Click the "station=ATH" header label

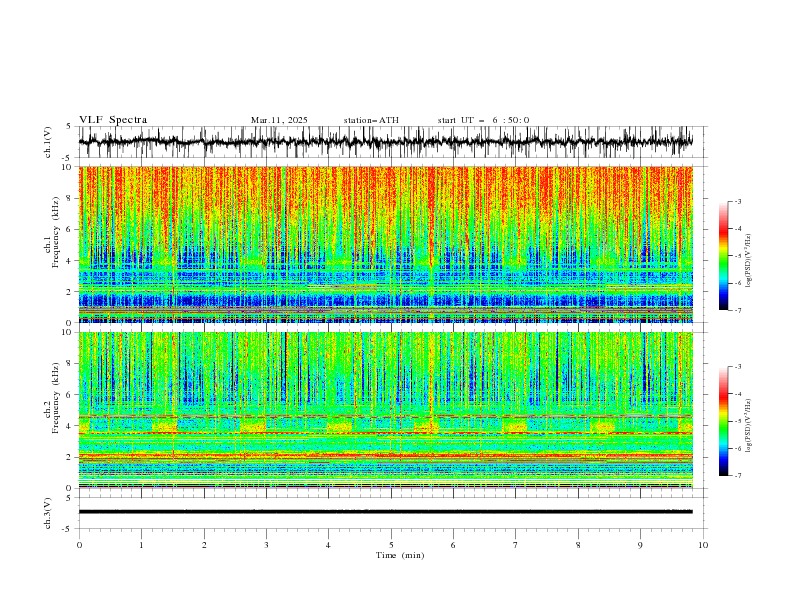pos(371,120)
